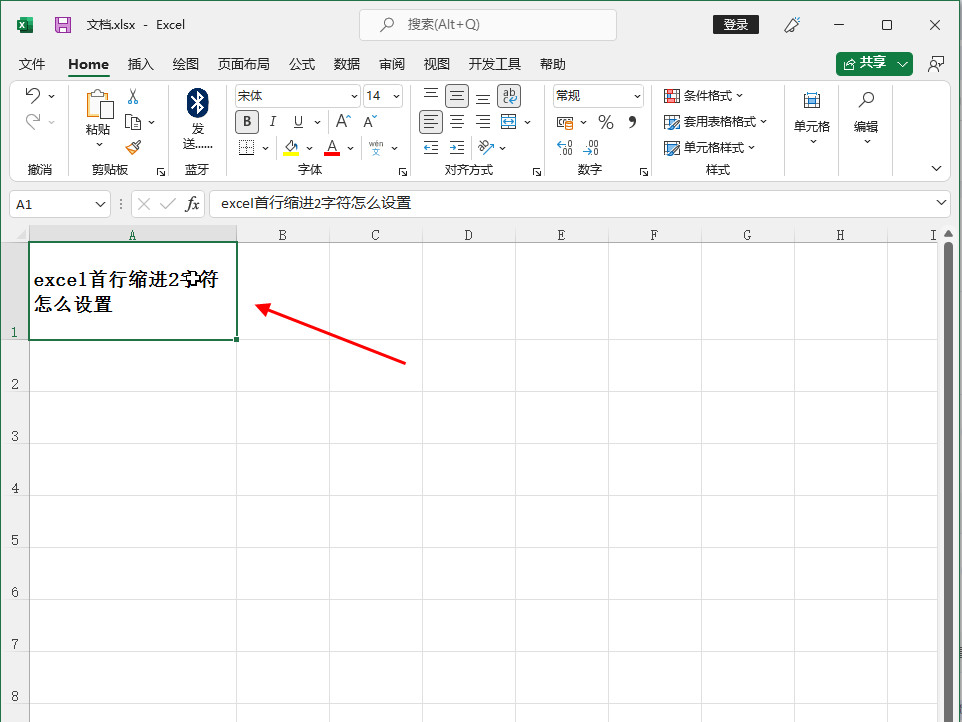Send file via the Bluetooth icon
Image resolution: width=962 pixels, height=722 pixels.
[x=198, y=103]
